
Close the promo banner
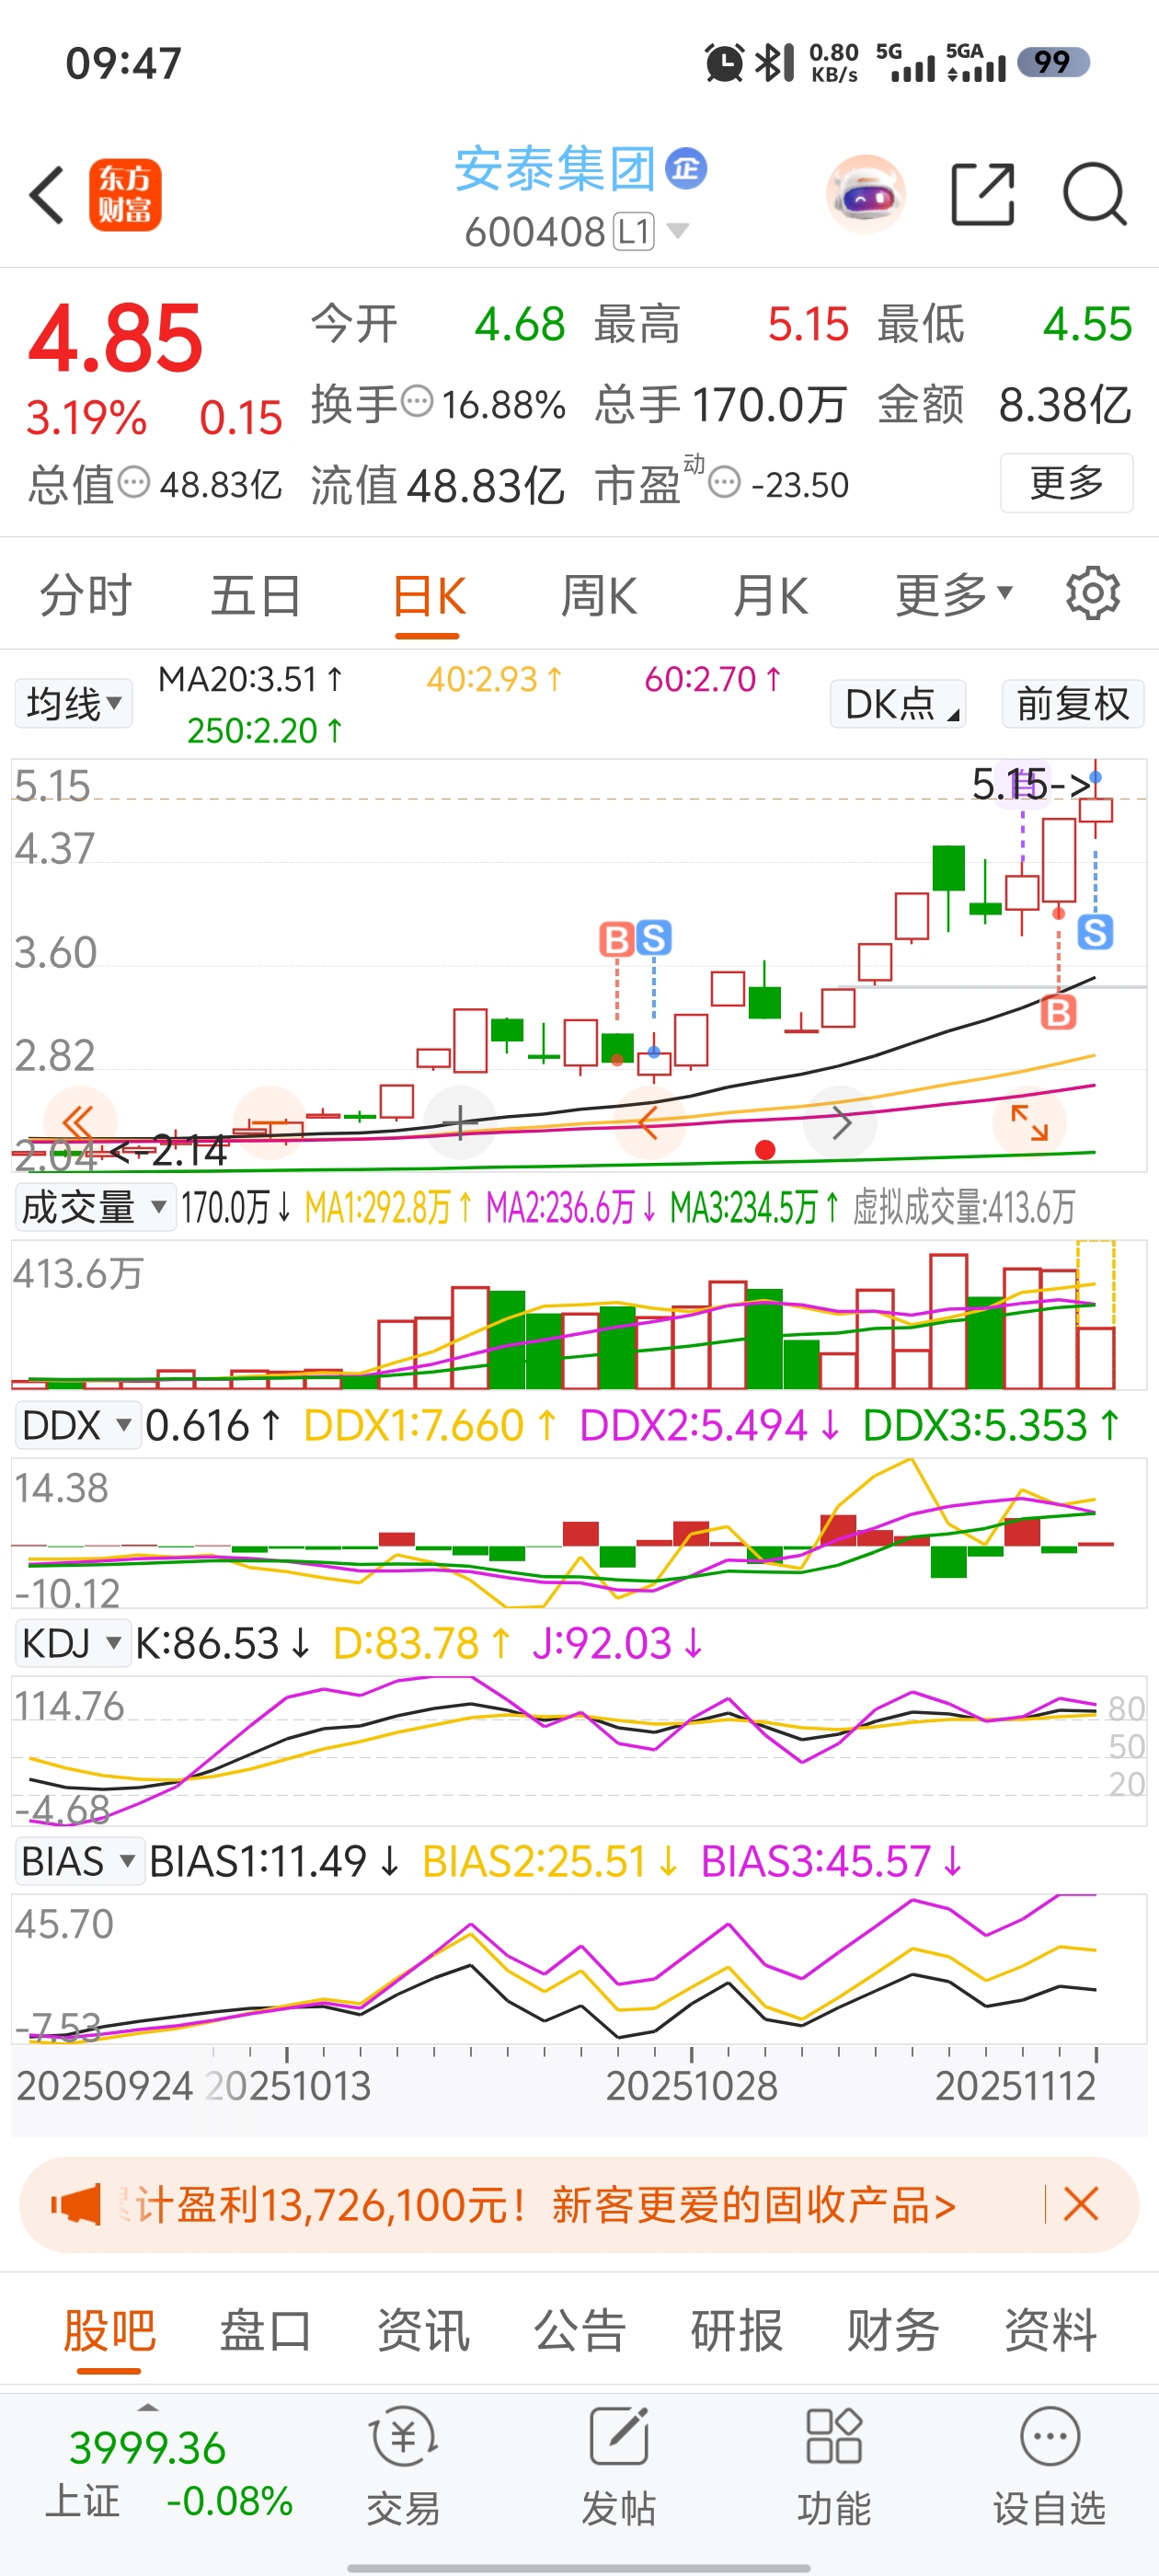click(1081, 2204)
